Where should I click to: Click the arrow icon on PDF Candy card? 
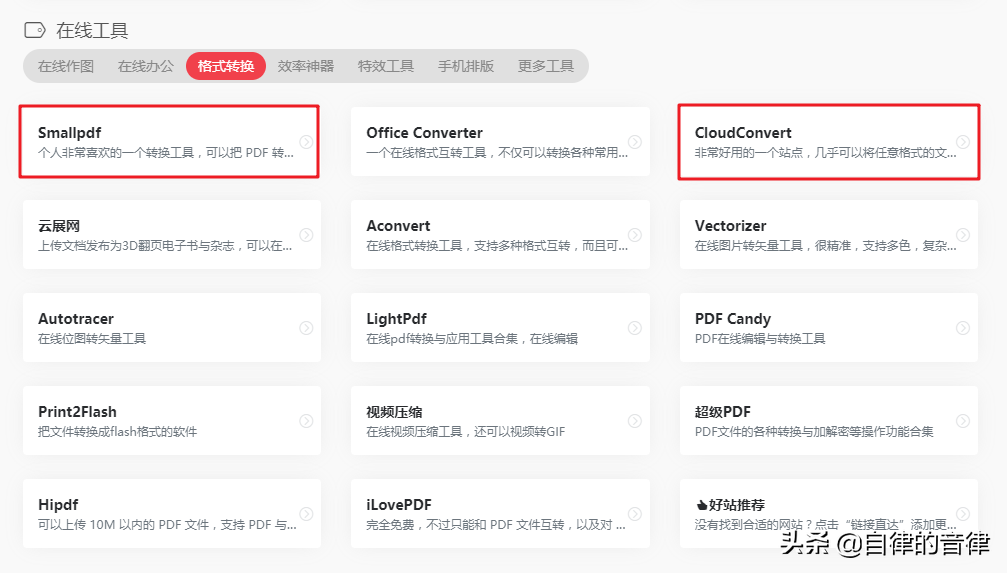pyautogui.click(x=963, y=328)
